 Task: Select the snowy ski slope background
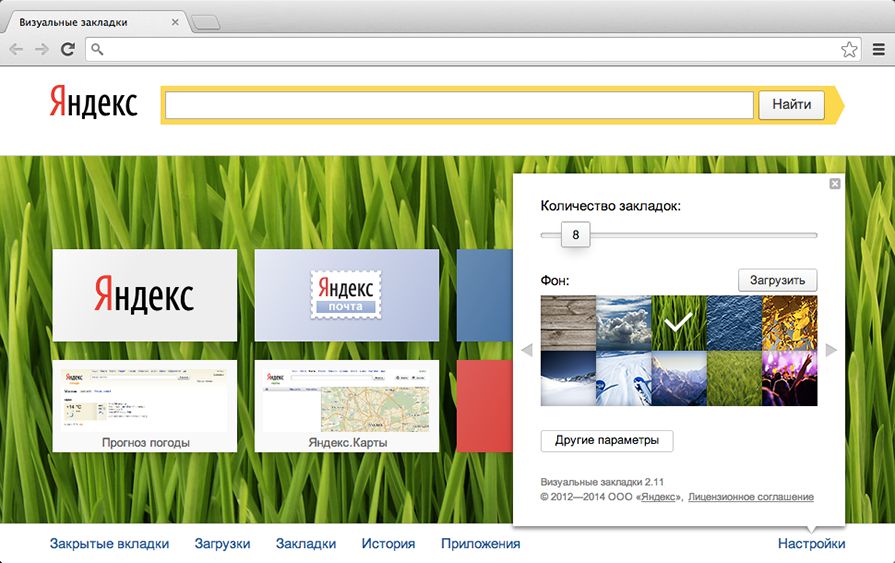[x=624, y=378]
